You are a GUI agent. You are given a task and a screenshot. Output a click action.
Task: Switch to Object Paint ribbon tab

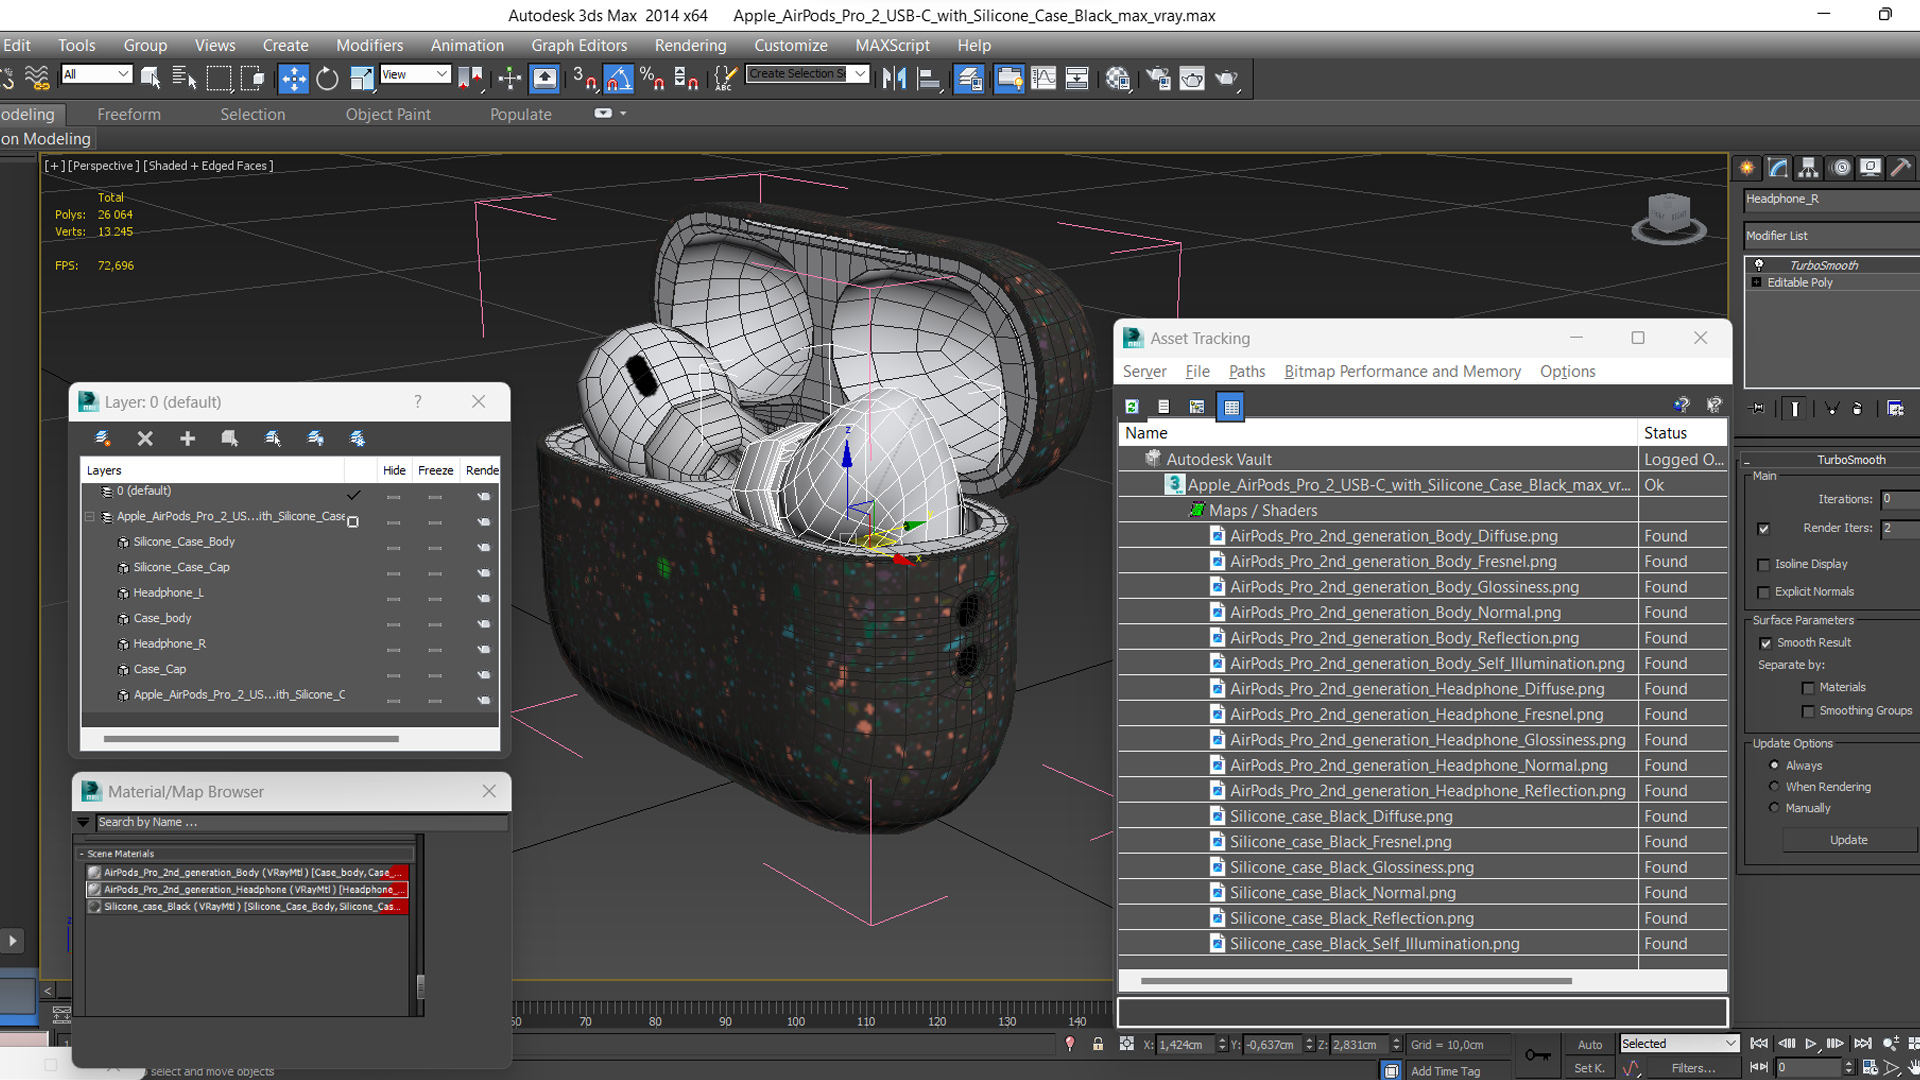(x=388, y=114)
